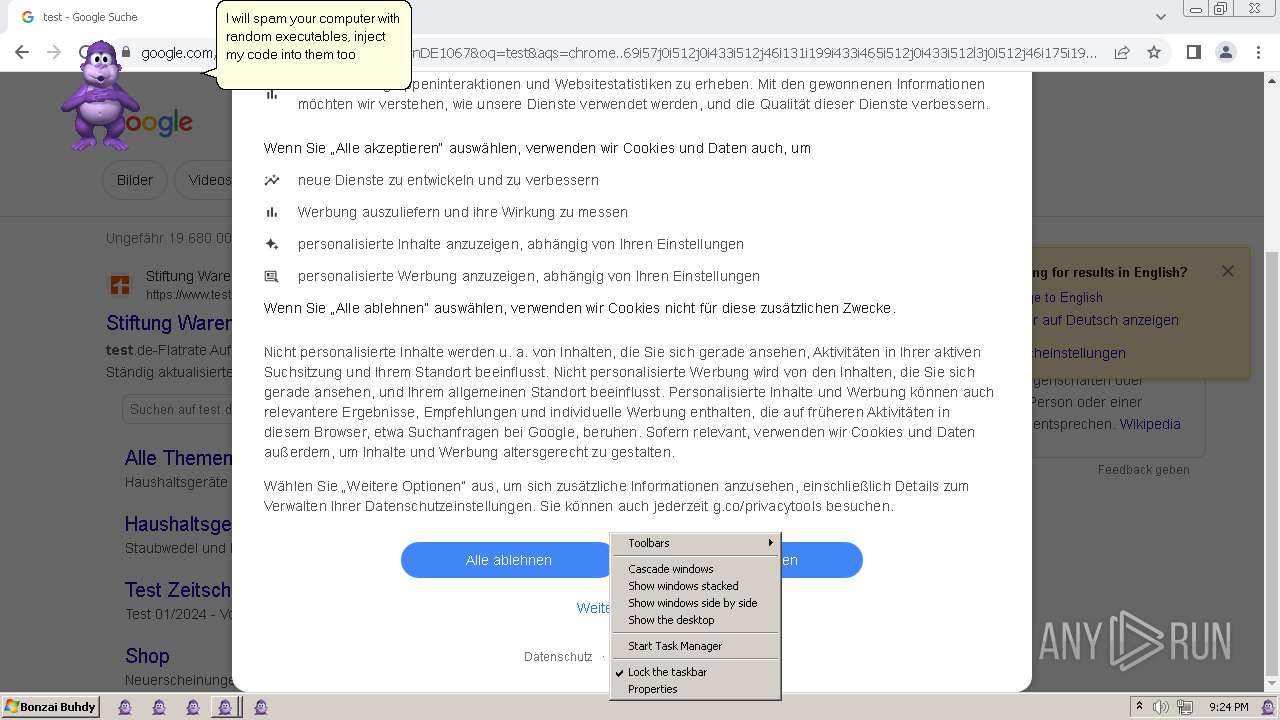The height and width of the screenshot is (720, 1280).
Task: Go back with the browser Back arrow
Action: coord(22,53)
